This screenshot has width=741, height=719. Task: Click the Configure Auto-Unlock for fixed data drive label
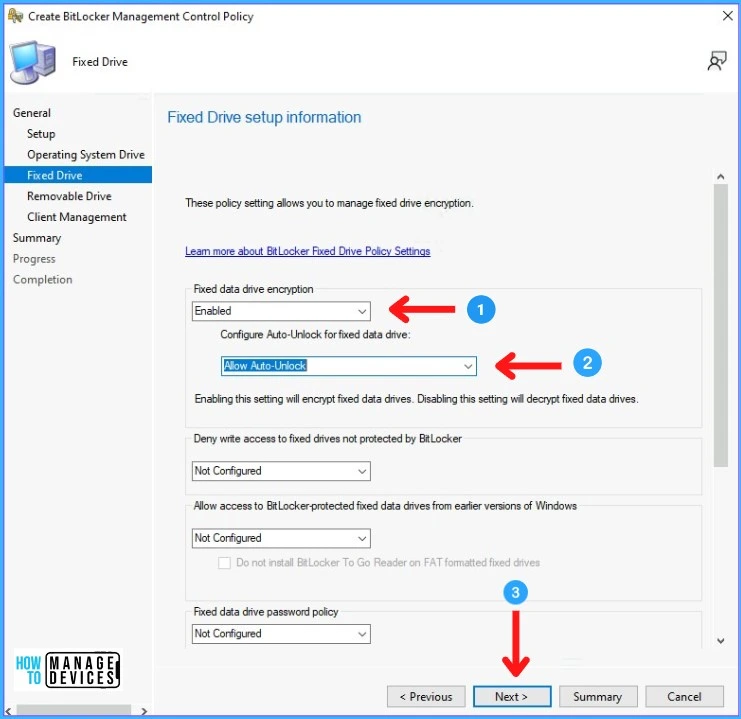tap(315, 335)
